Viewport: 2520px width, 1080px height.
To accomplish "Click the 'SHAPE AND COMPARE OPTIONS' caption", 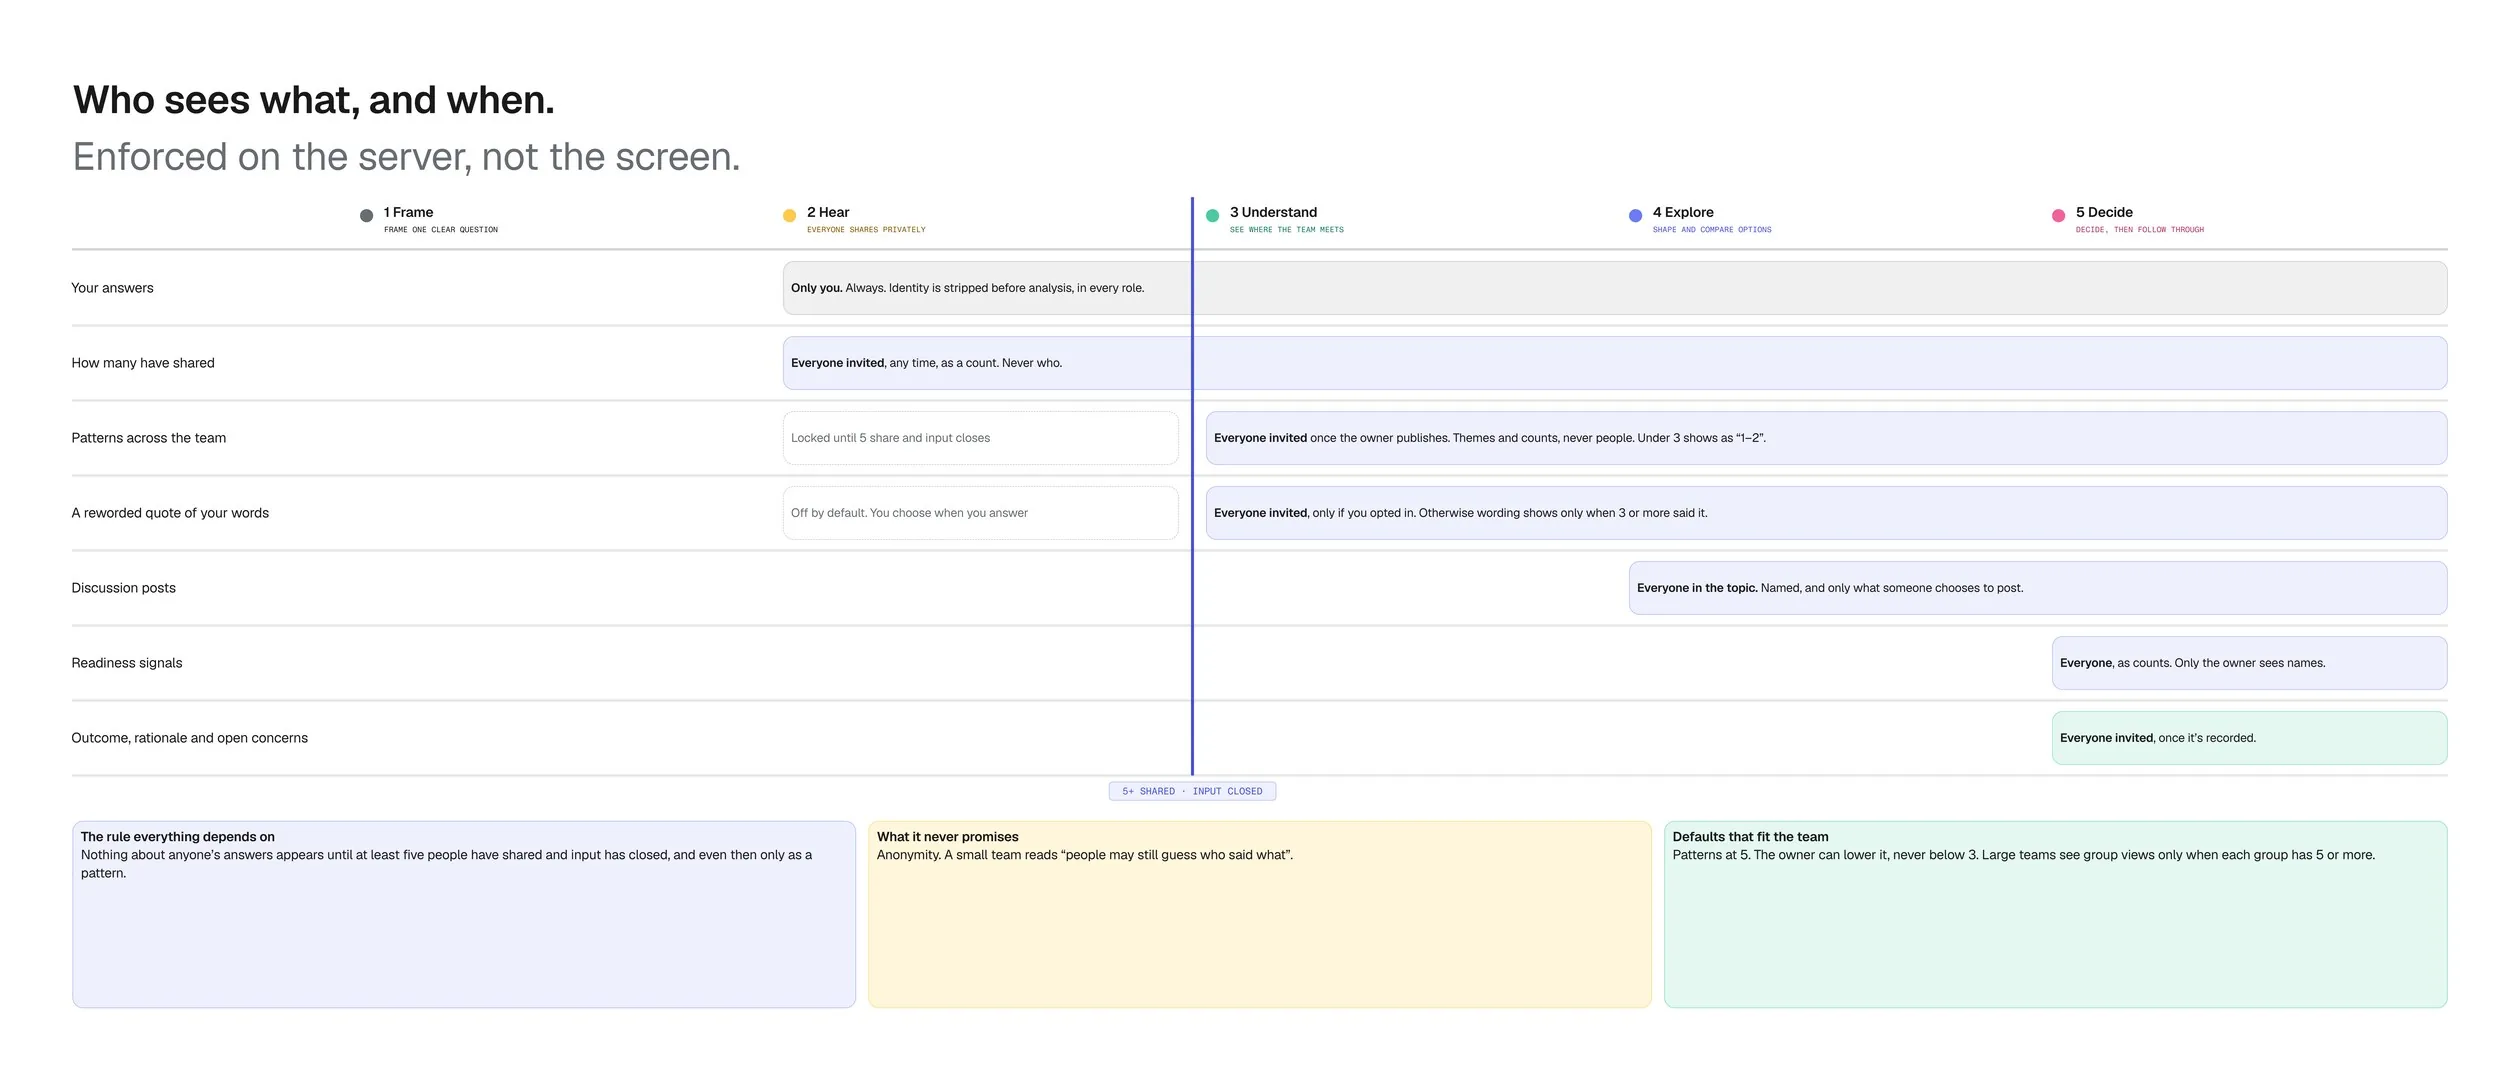I will click(1712, 230).
